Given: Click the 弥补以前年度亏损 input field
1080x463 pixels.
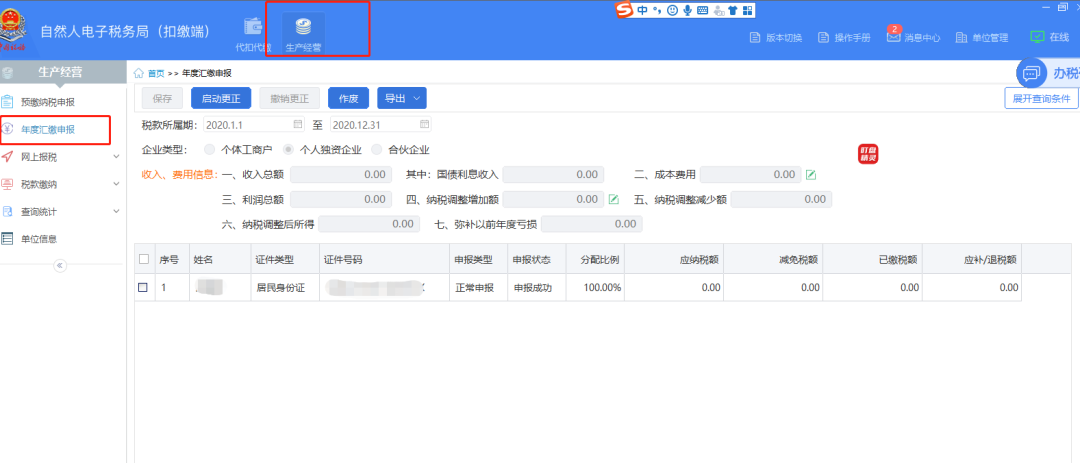Looking at the screenshot, I should tap(592, 224).
